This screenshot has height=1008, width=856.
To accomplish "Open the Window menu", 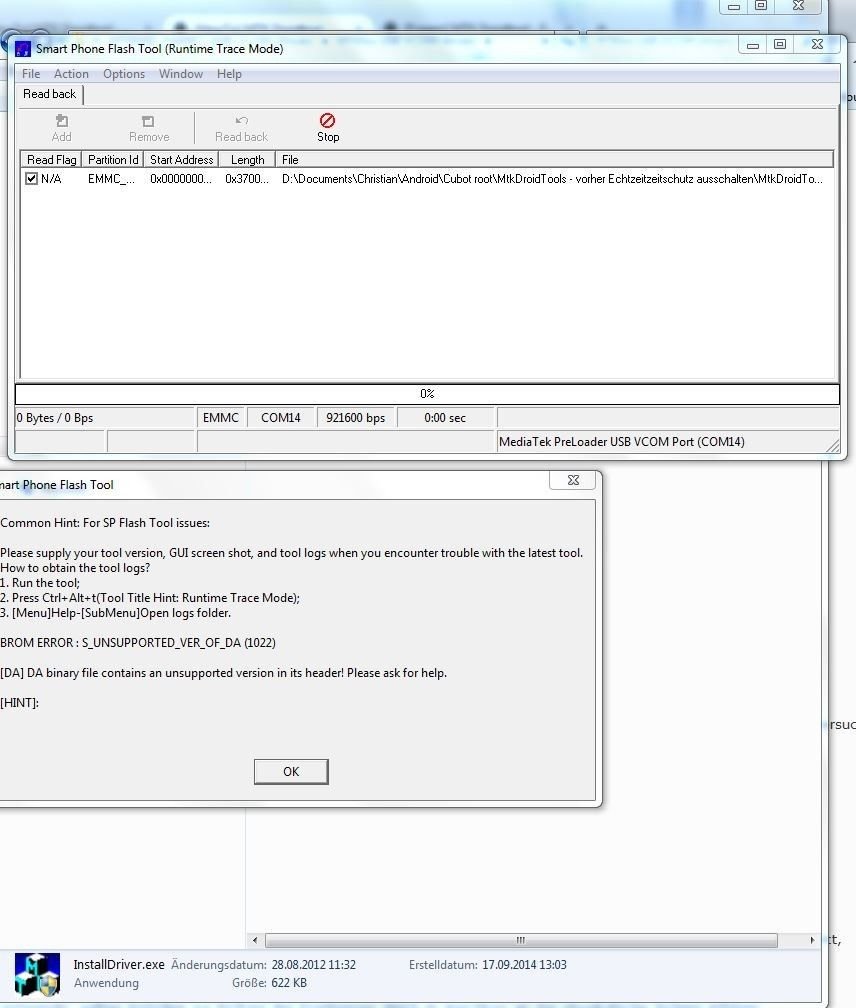I will (x=181, y=74).
